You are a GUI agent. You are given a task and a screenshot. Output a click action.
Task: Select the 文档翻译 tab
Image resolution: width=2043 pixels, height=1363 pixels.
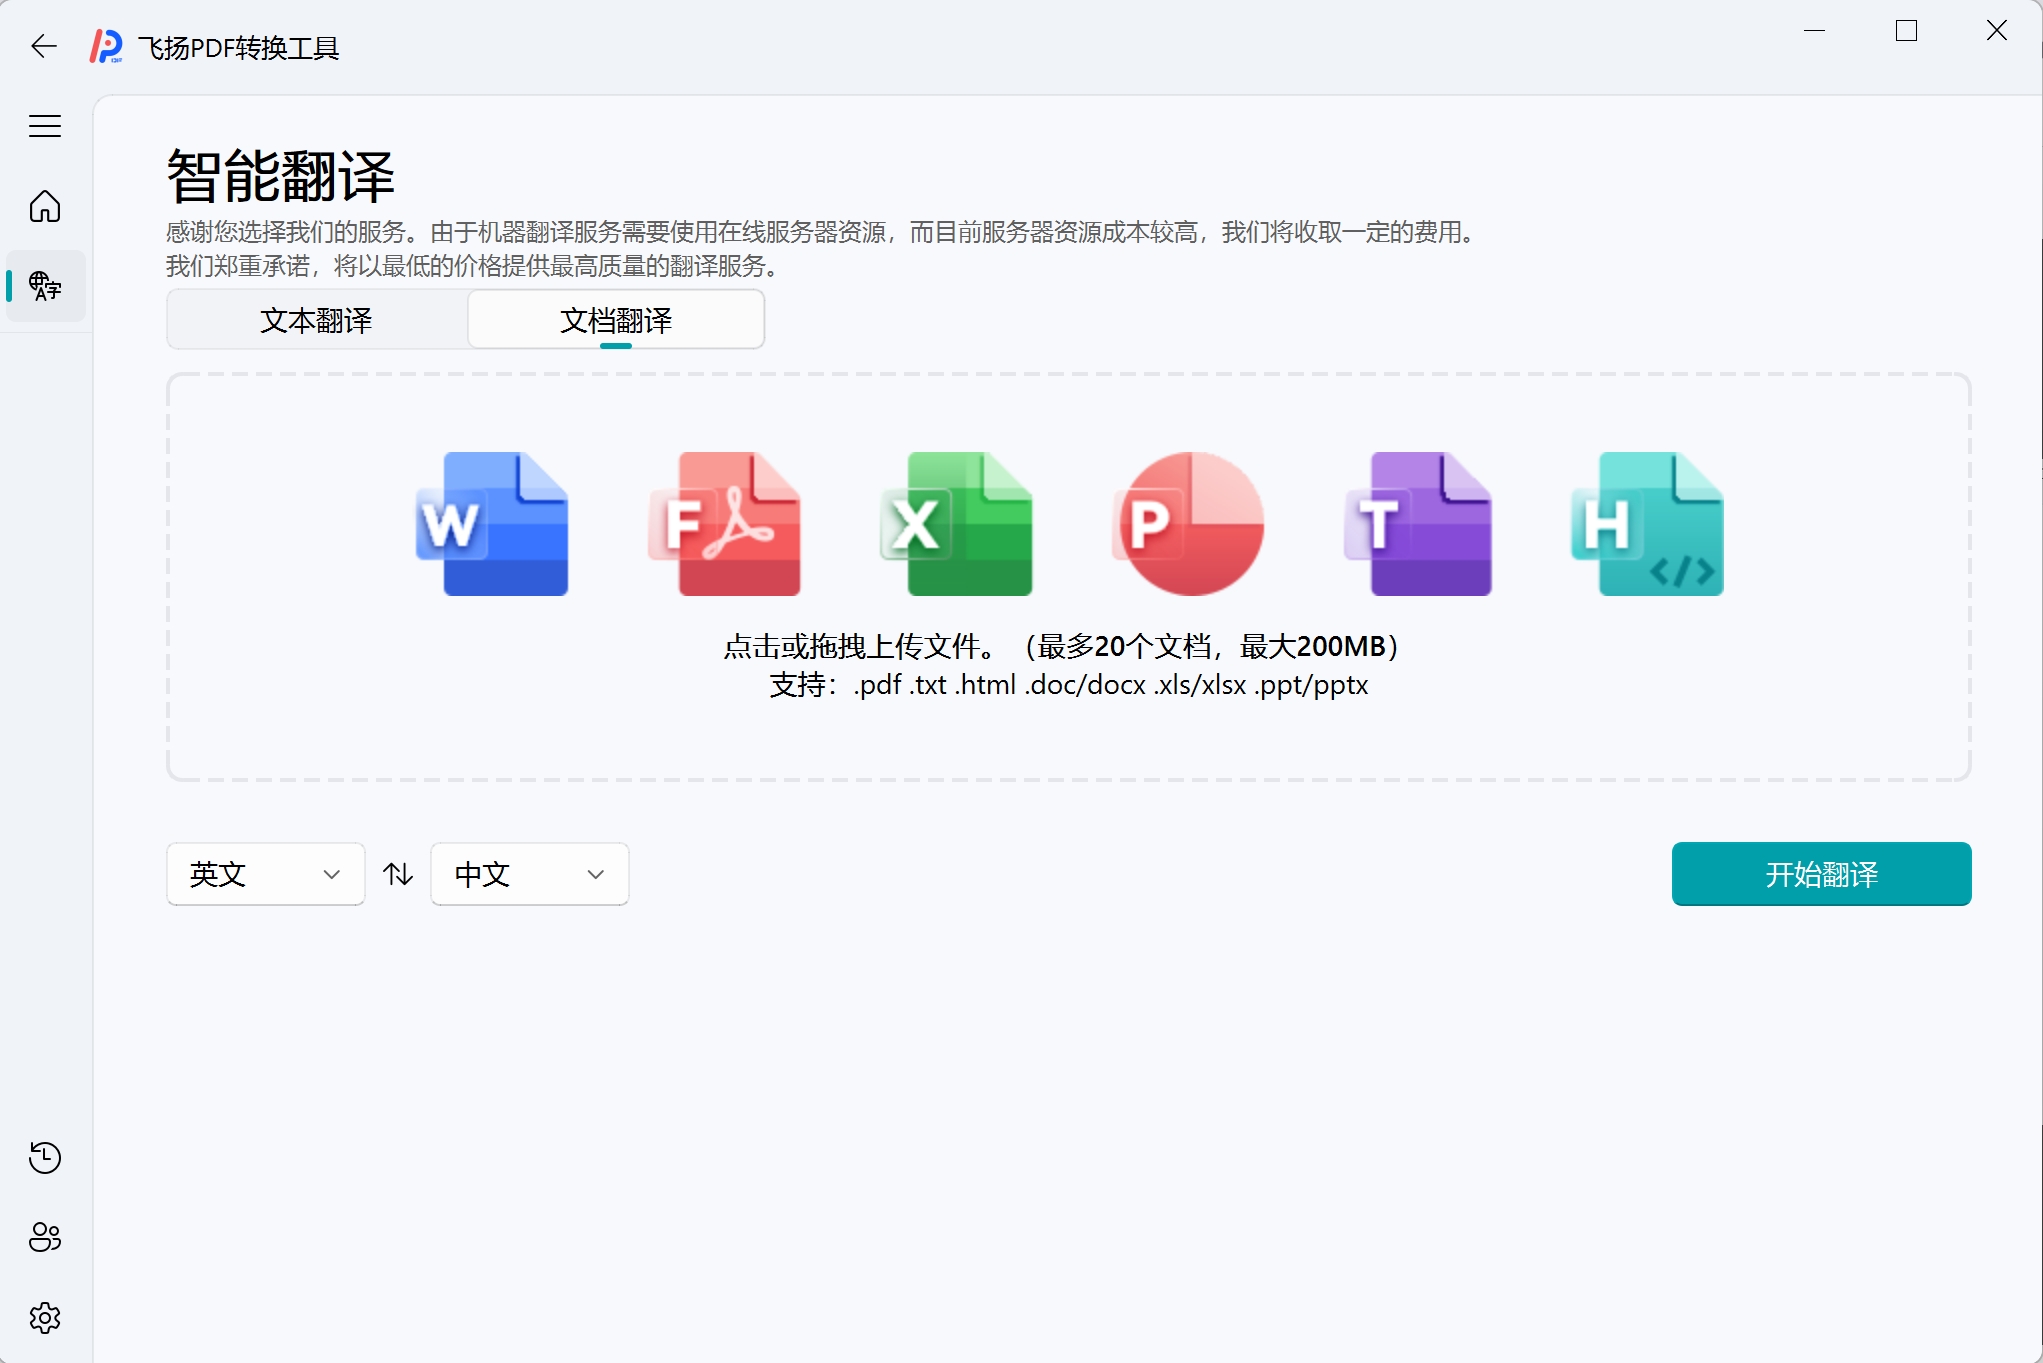click(x=616, y=320)
